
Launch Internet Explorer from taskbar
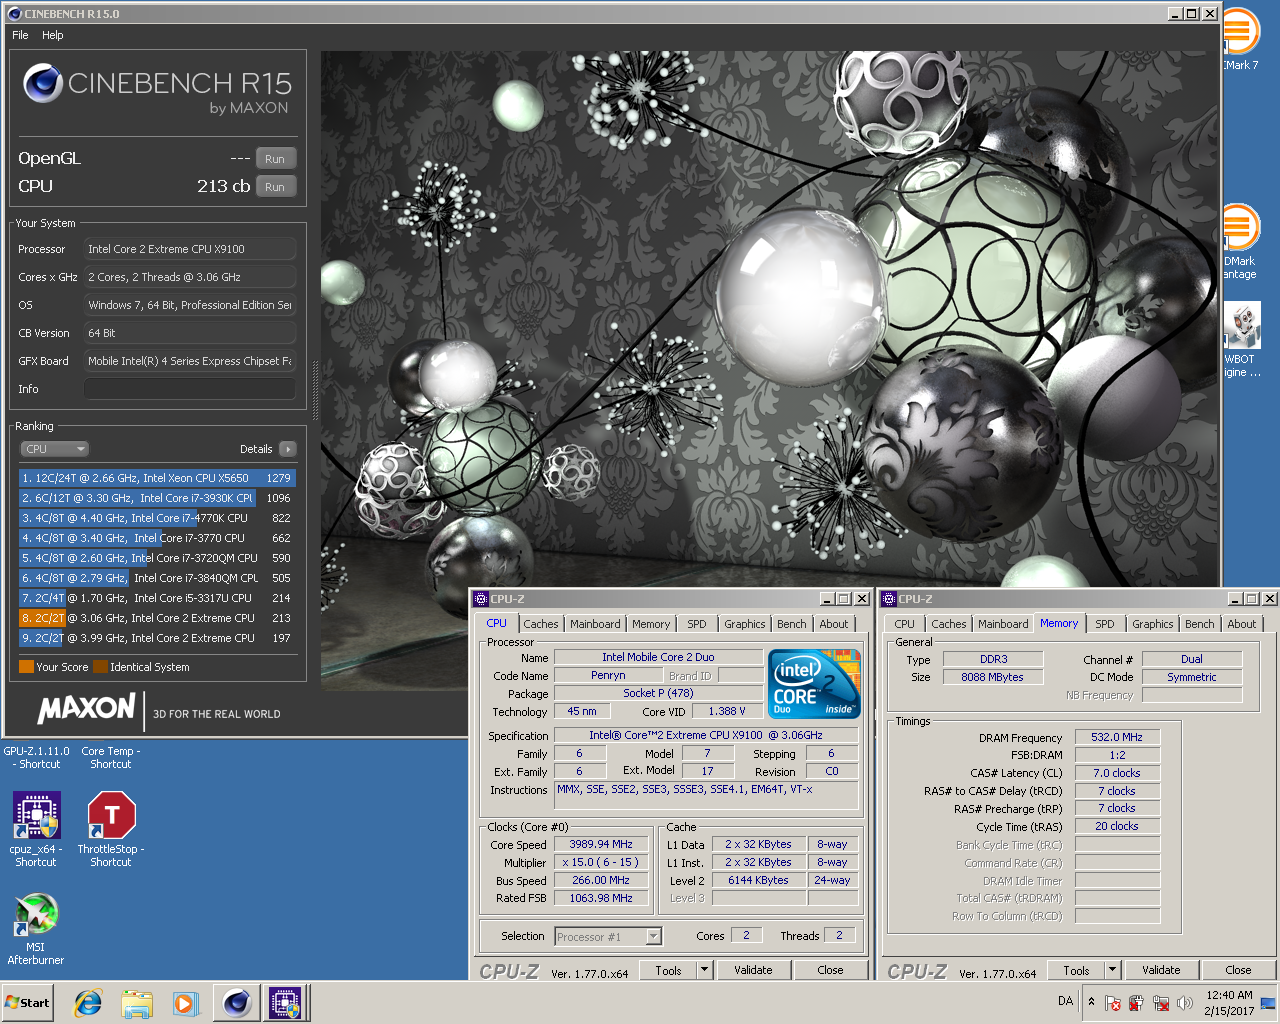89,1003
